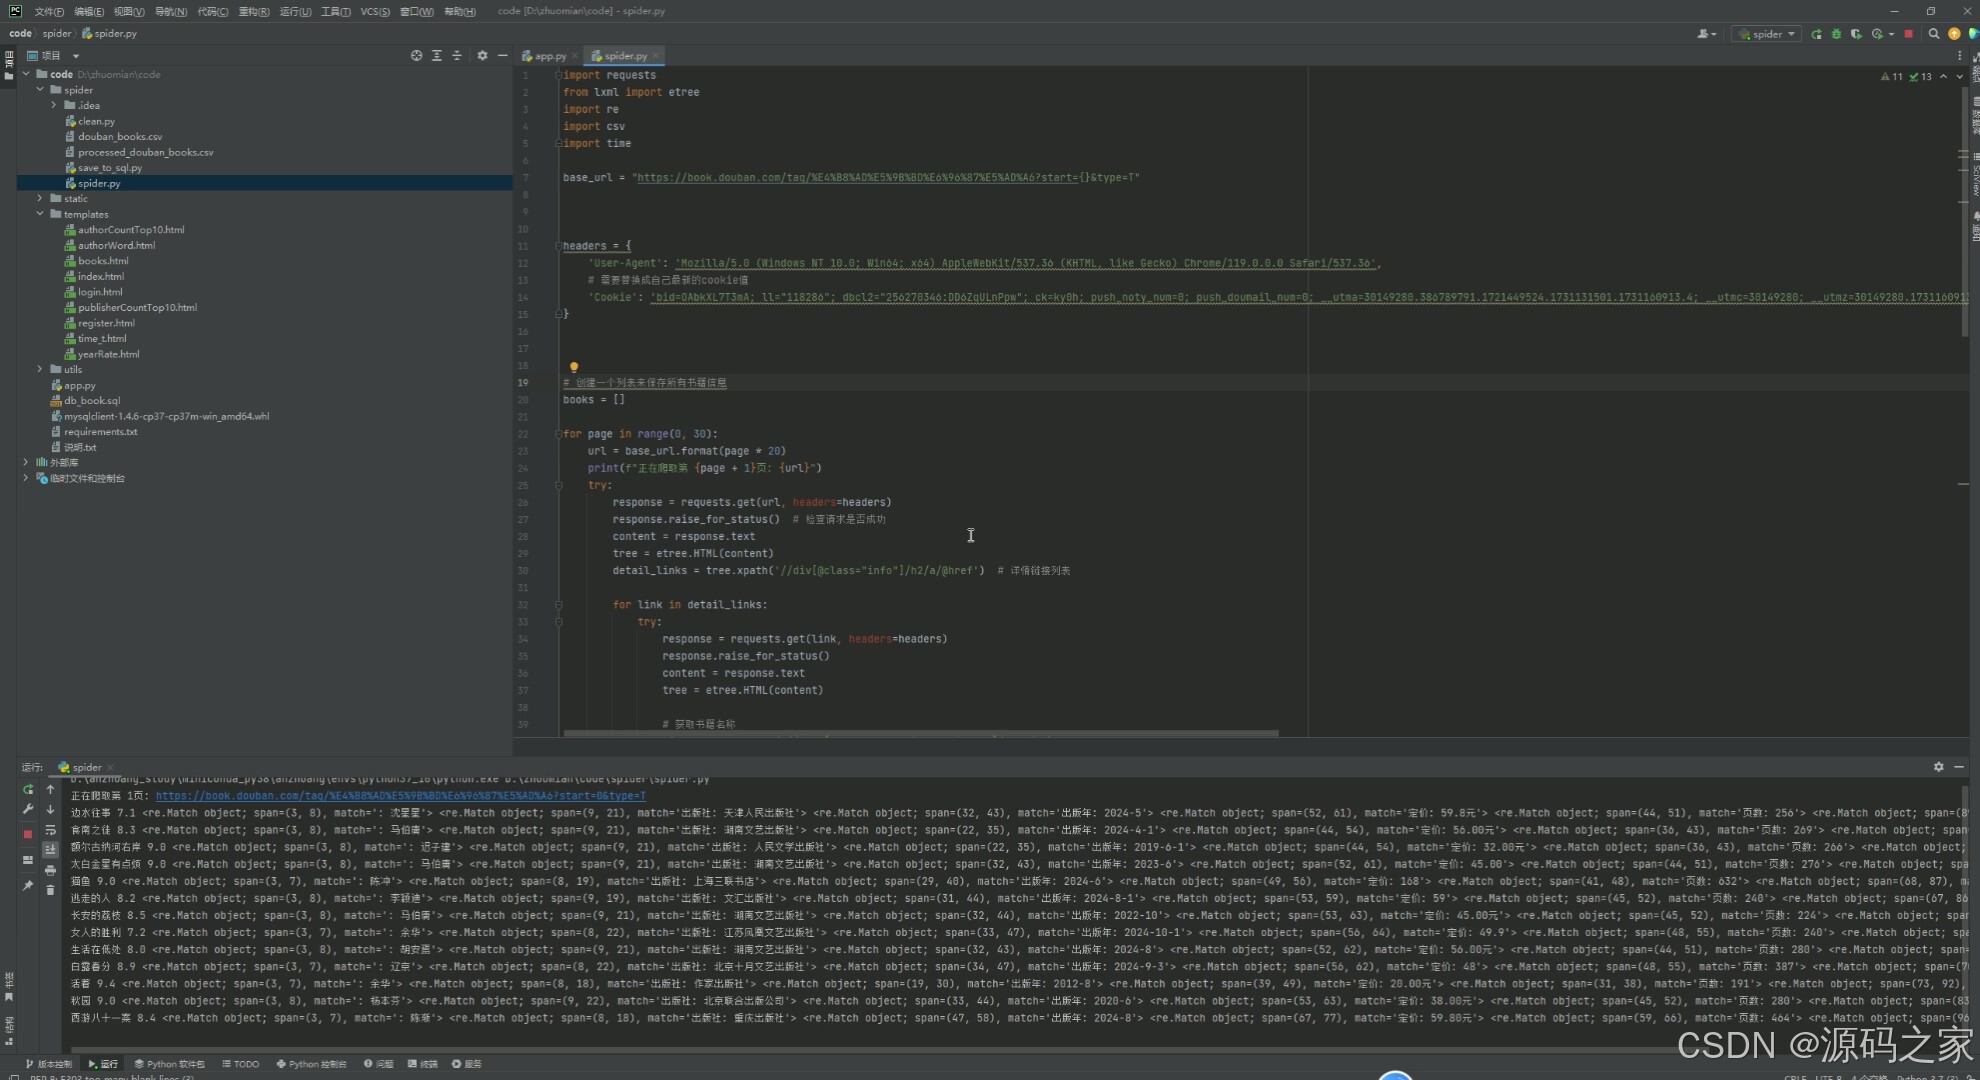Print console output using printer icon
1980x1080 pixels.
(x=50, y=870)
